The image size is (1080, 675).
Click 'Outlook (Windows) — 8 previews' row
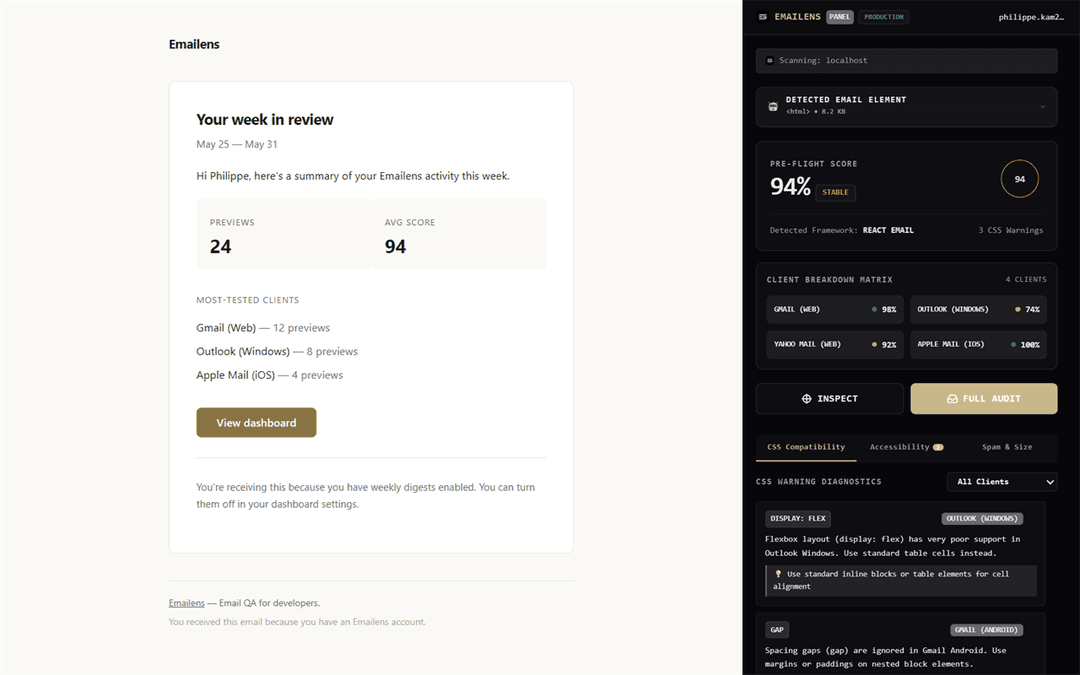click(x=277, y=351)
